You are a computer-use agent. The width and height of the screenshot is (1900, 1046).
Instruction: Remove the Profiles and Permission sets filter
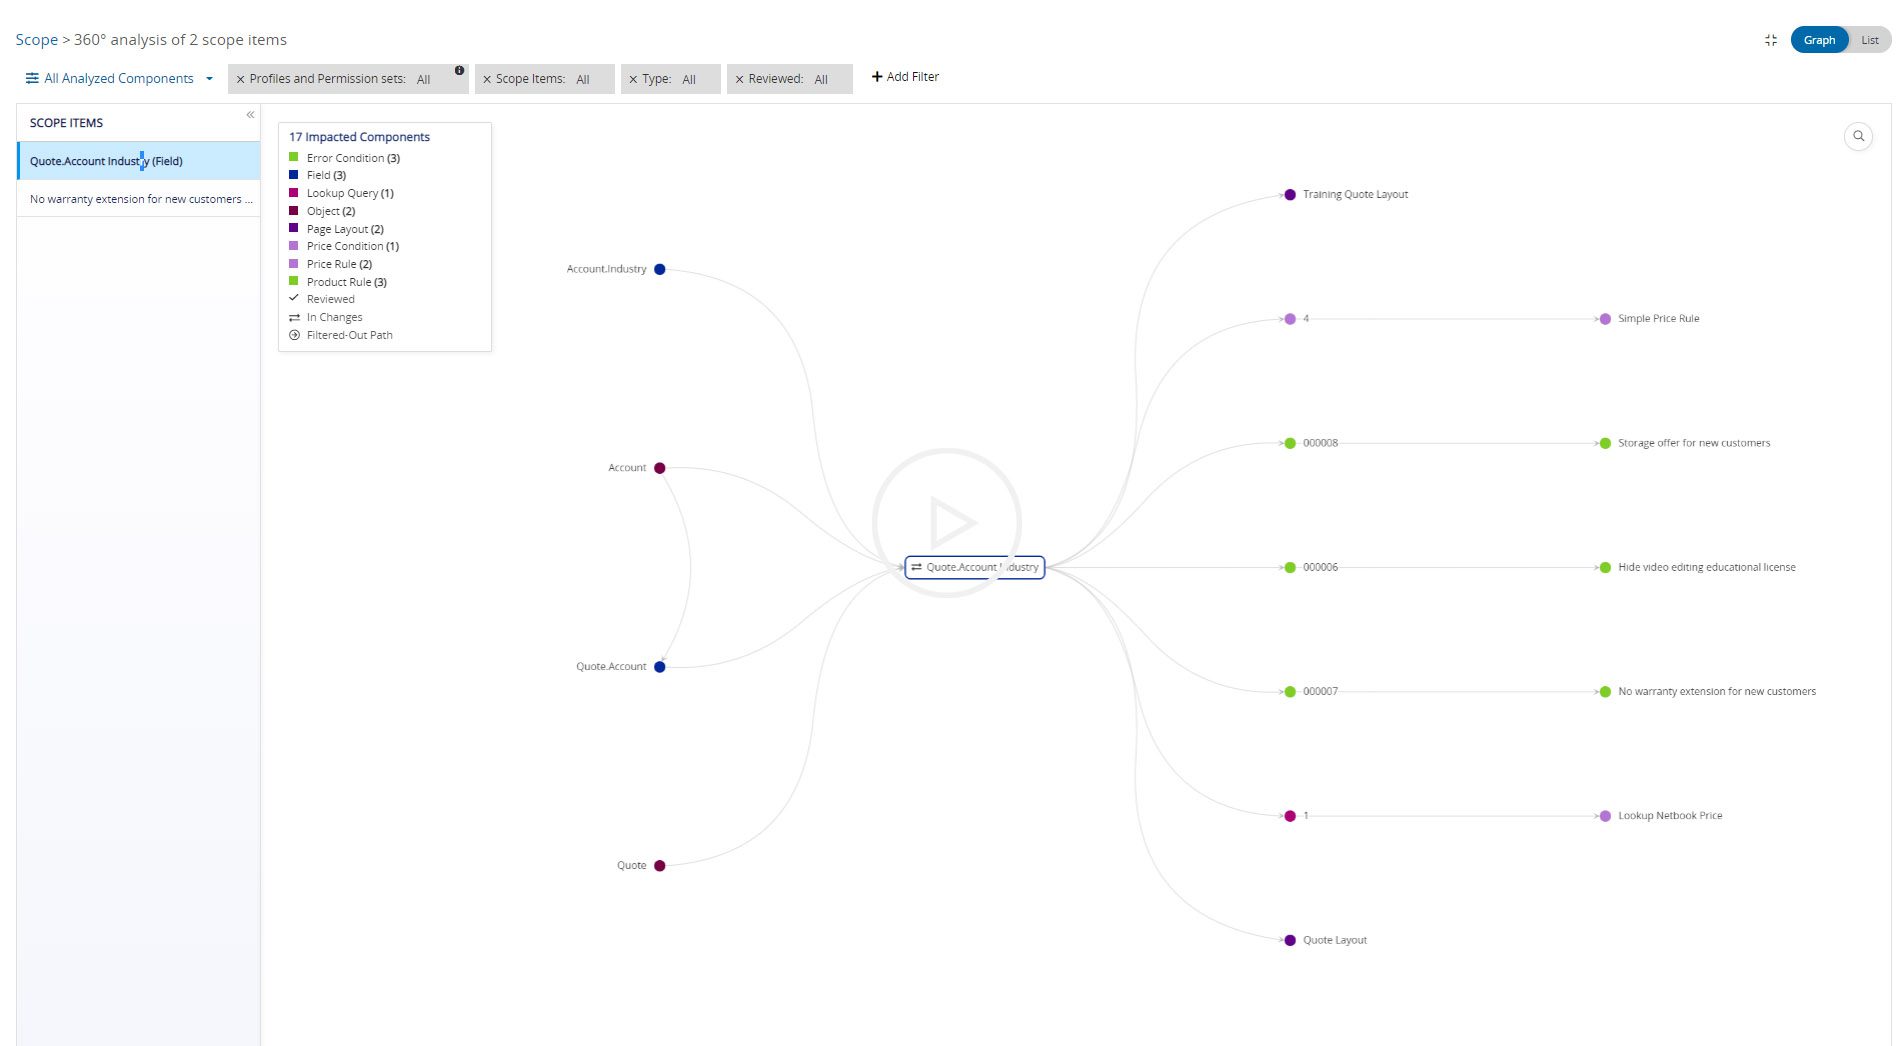(240, 79)
